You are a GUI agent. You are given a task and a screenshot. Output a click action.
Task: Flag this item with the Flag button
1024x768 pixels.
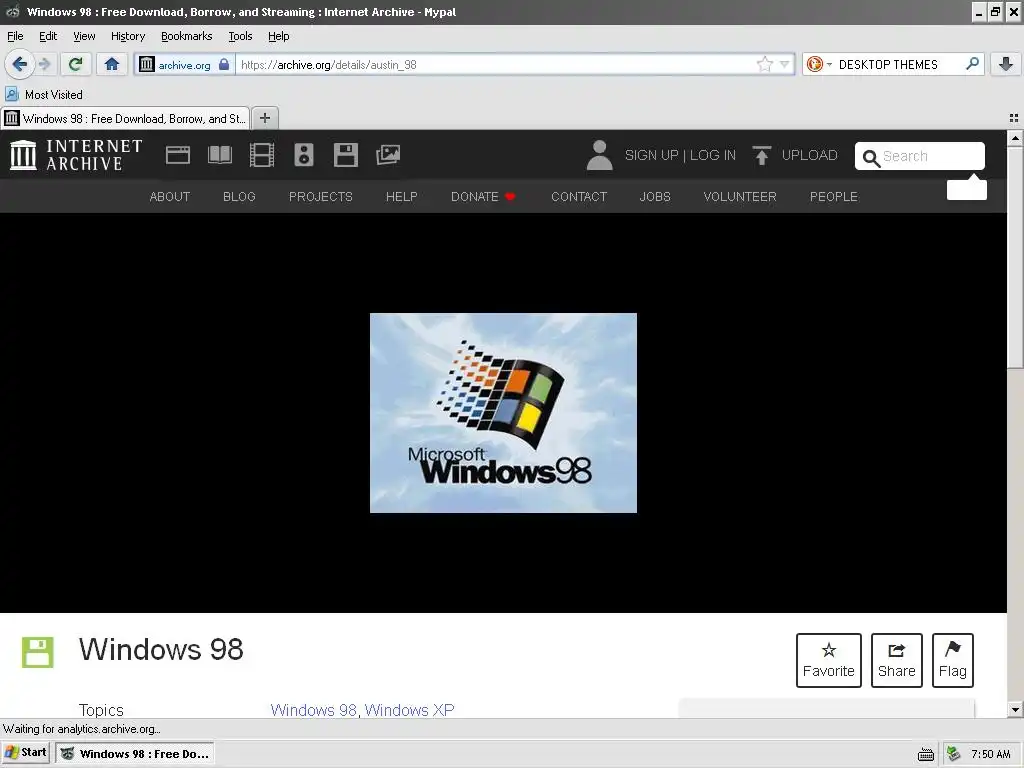pos(953,660)
